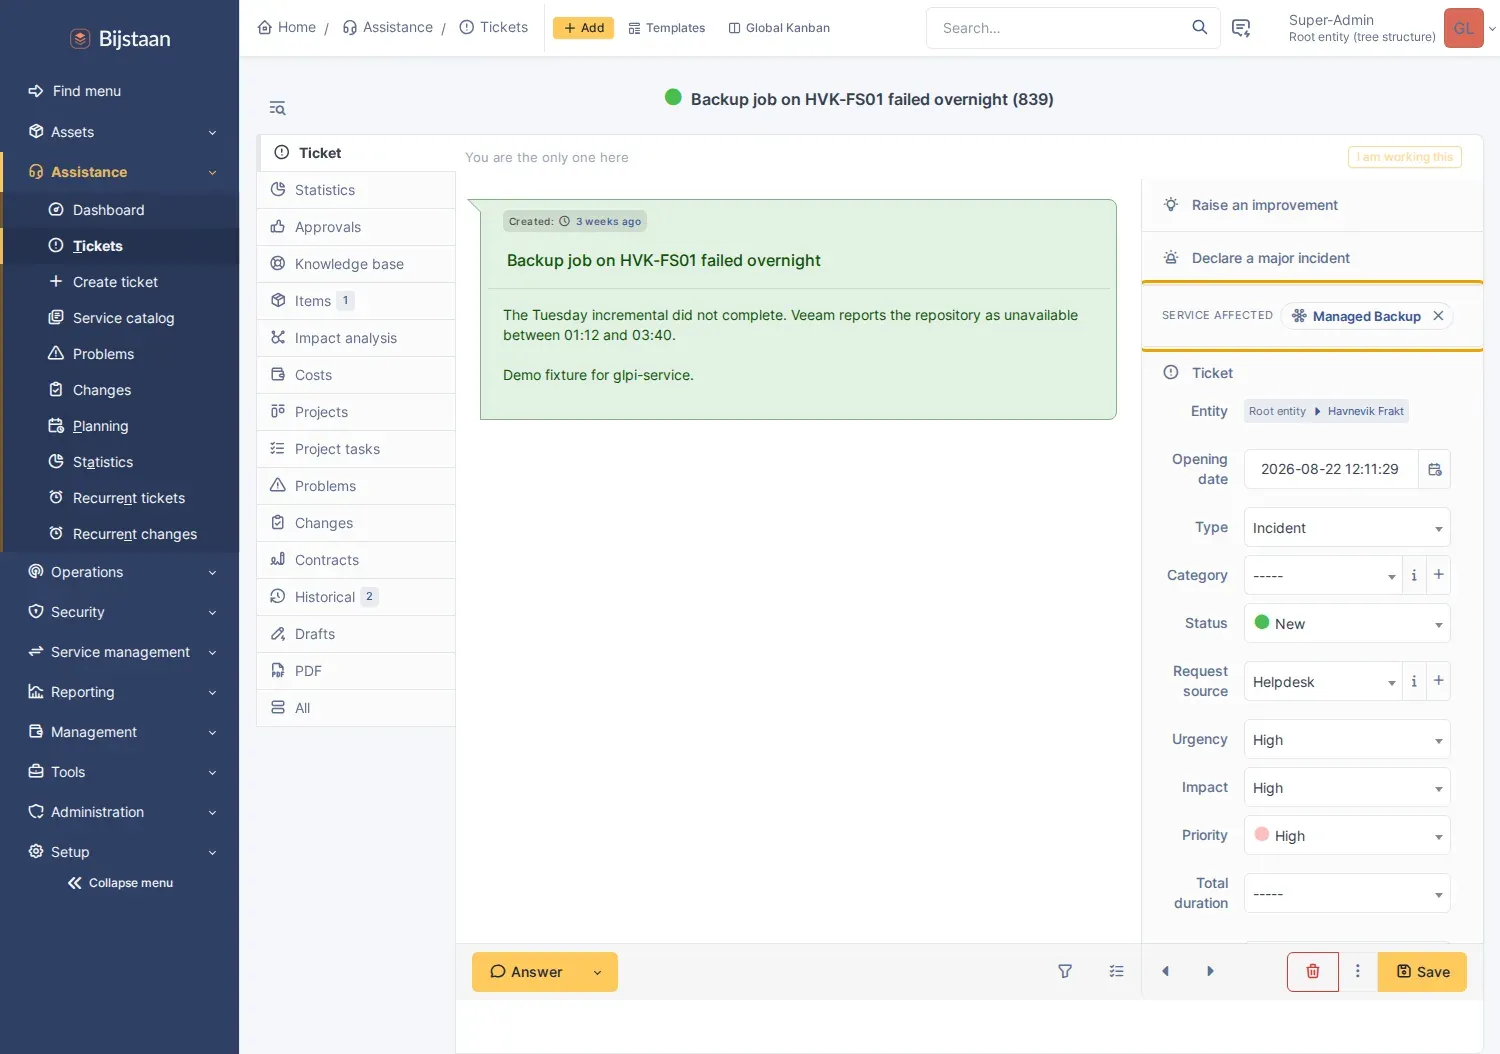This screenshot has width=1500, height=1054.
Task: Click the Opening date input field
Action: [x=1331, y=469]
